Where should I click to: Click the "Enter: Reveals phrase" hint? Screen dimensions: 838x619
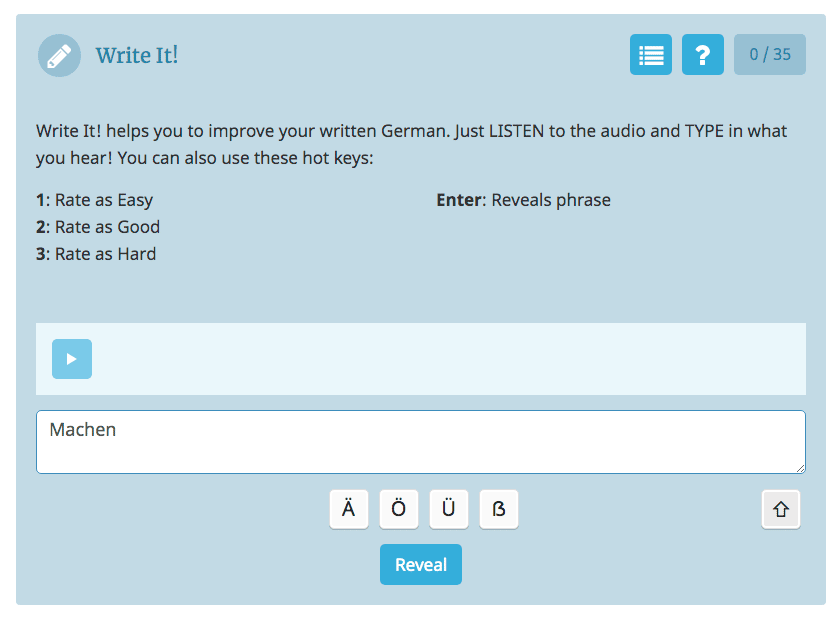(x=523, y=200)
